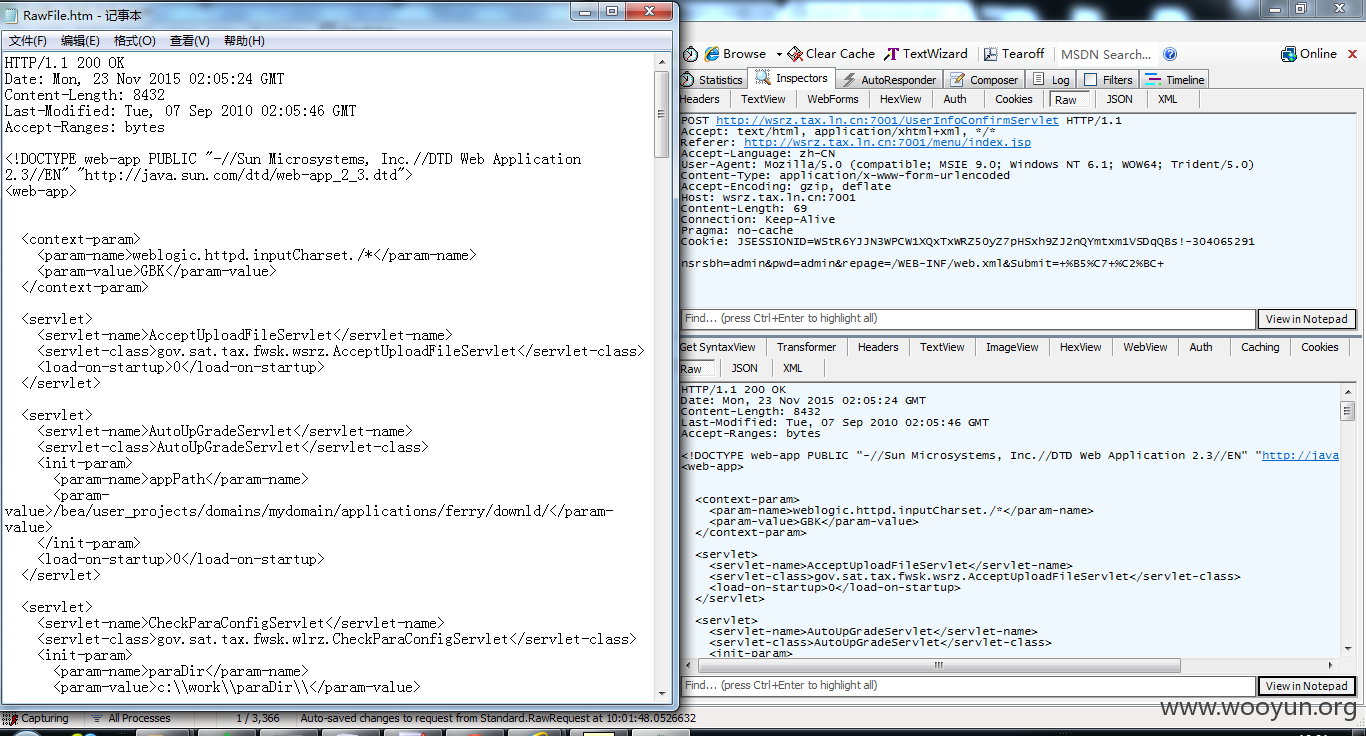Open response Caching tab
Screen dimensions: 1366x736
pyautogui.click(x=1260, y=347)
